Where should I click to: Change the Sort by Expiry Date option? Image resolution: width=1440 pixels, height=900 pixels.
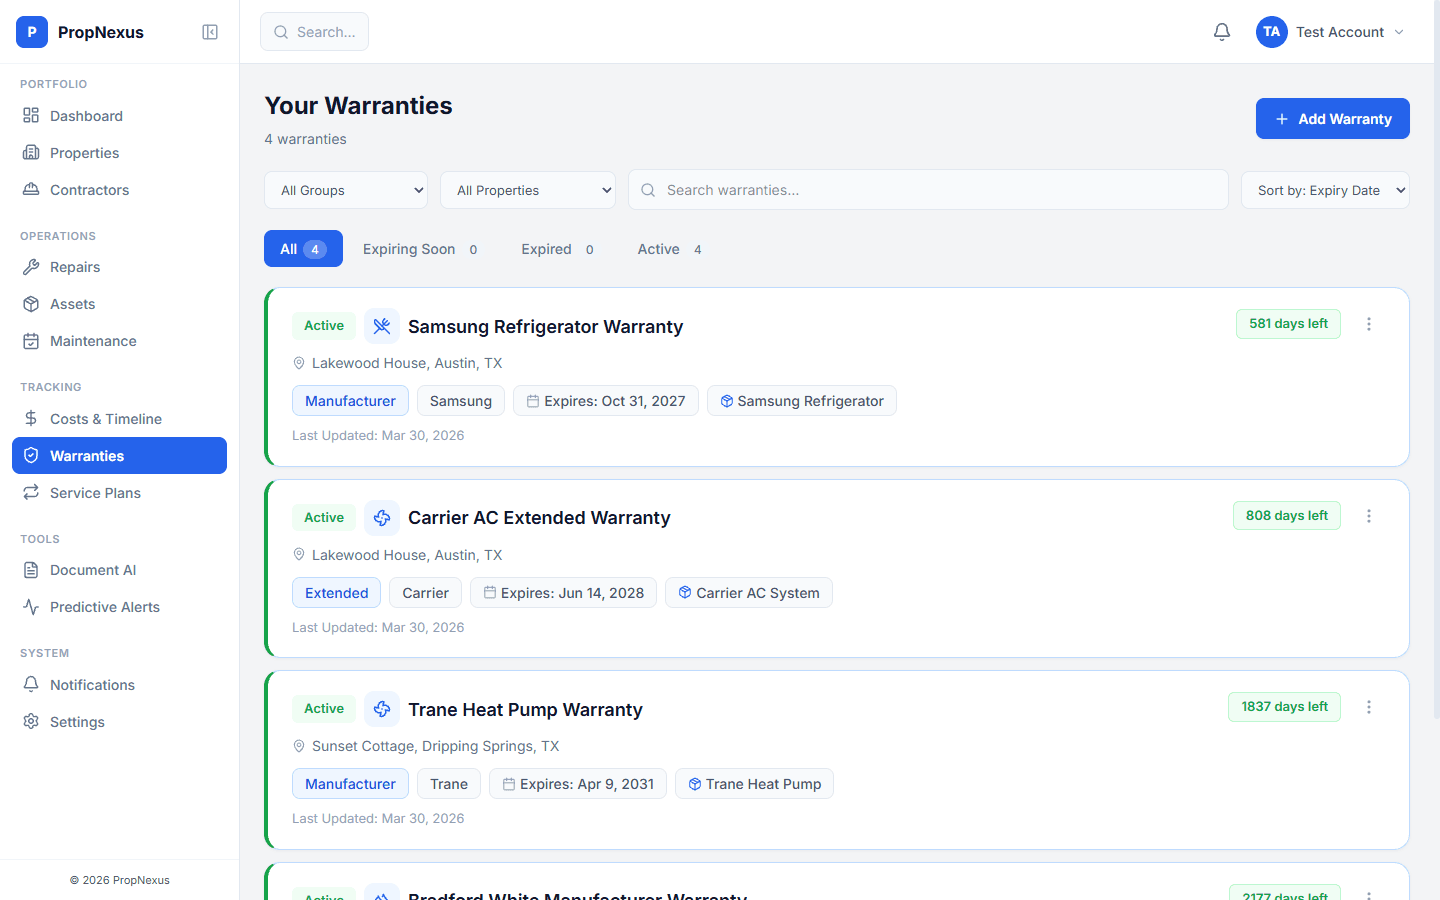(x=1325, y=189)
